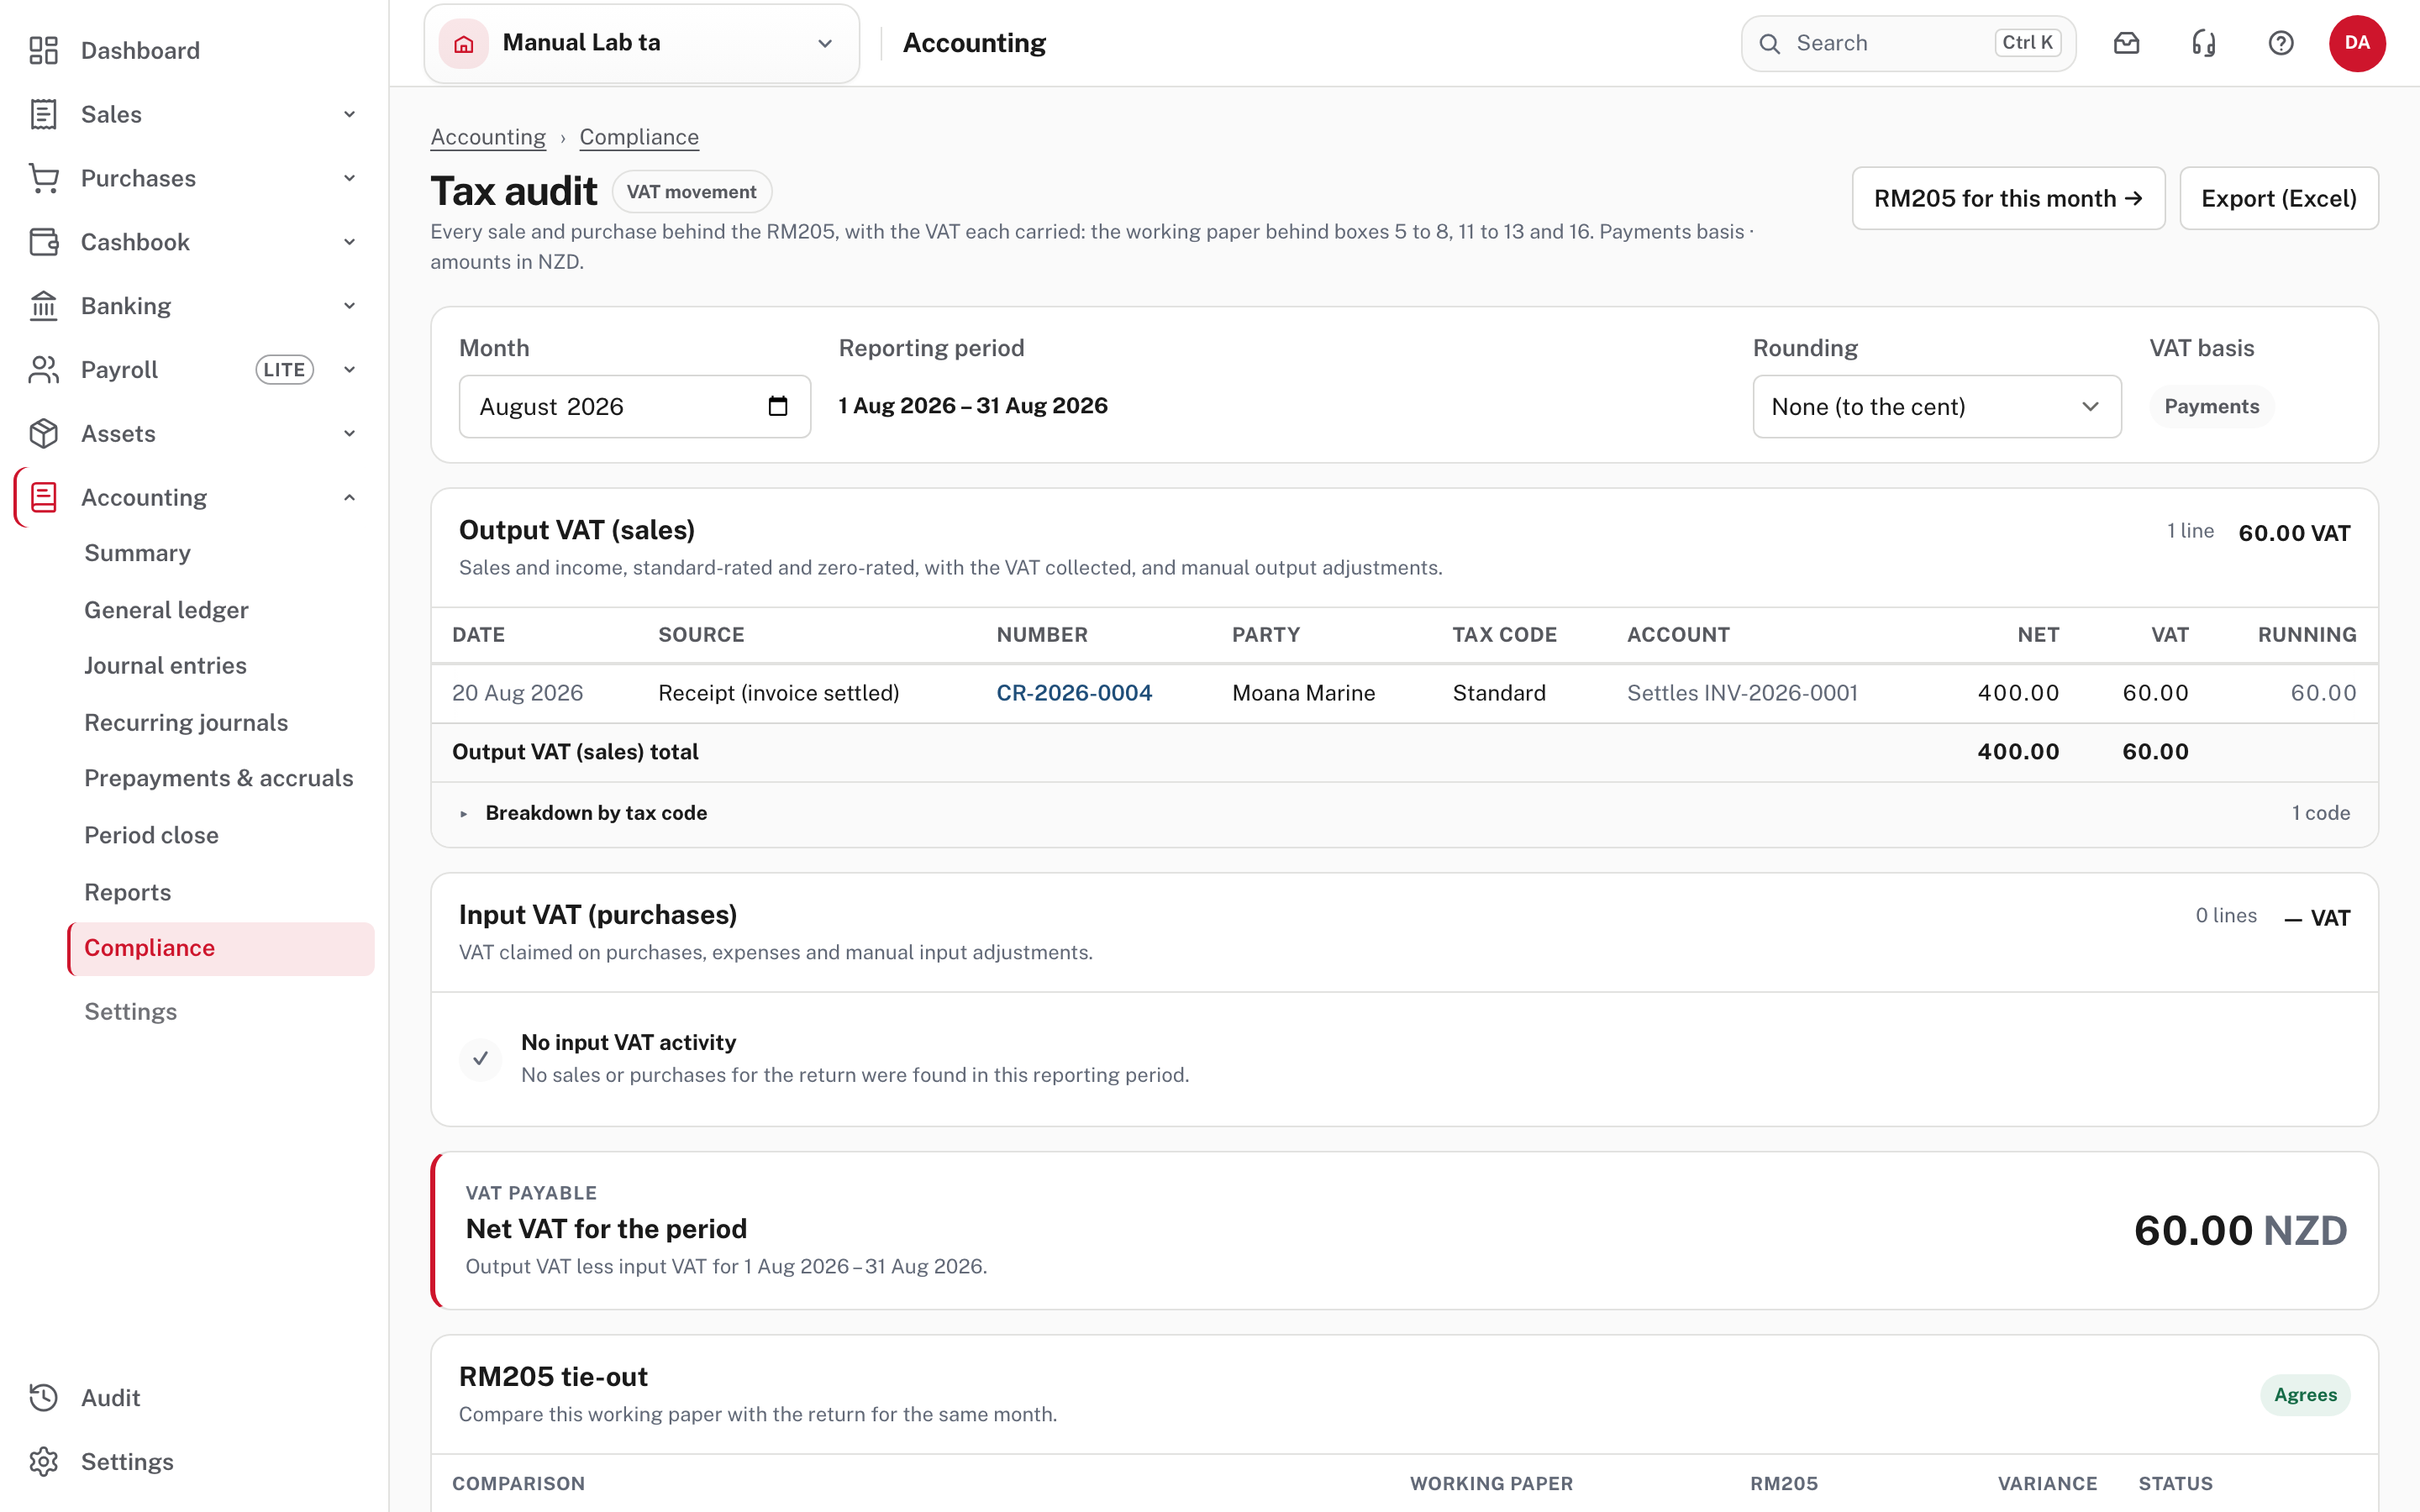This screenshot has height=1512, width=2420.
Task: Open the support headset icon
Action: (x=2204, y=43)
